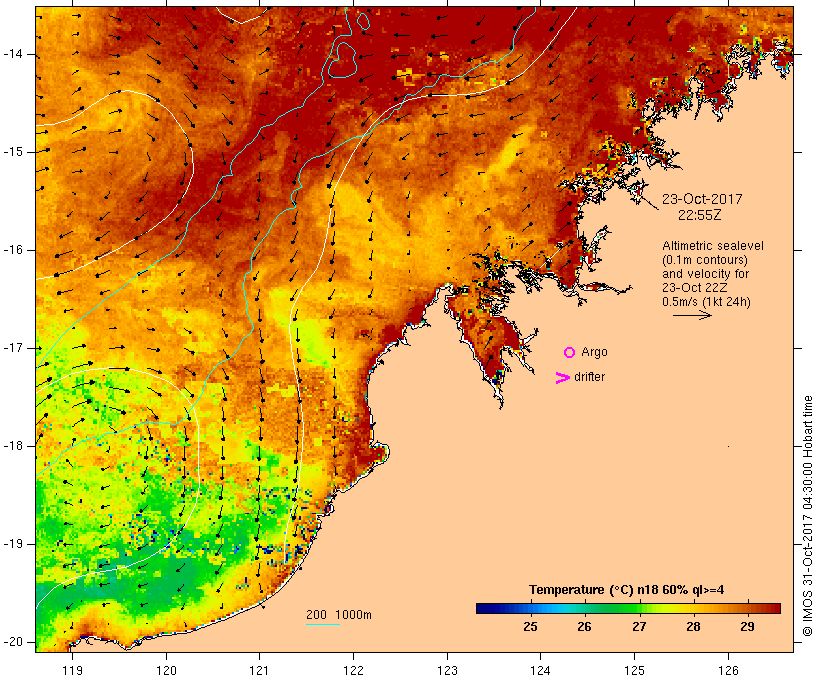Click the longitude axis label '125'

635,670
